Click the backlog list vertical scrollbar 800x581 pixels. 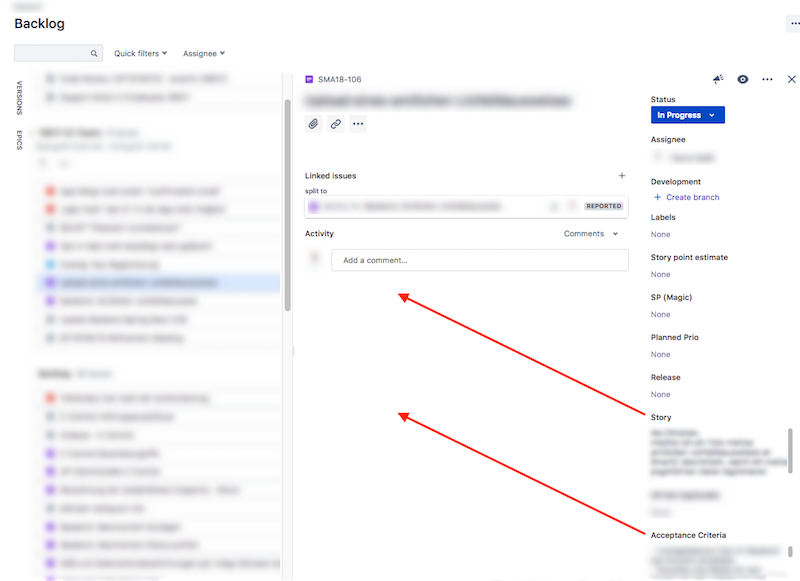(288, 204)
